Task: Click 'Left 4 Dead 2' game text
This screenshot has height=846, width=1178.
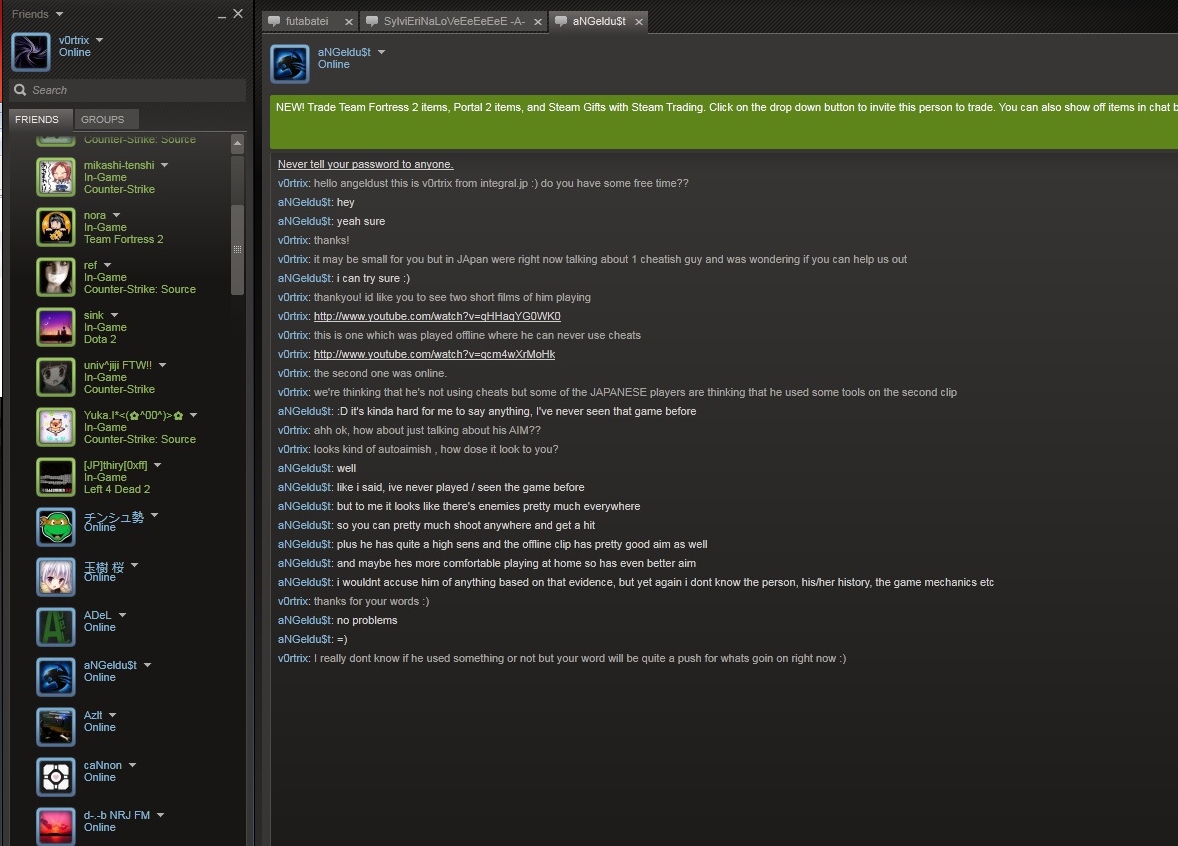Action: coord(116,489)
